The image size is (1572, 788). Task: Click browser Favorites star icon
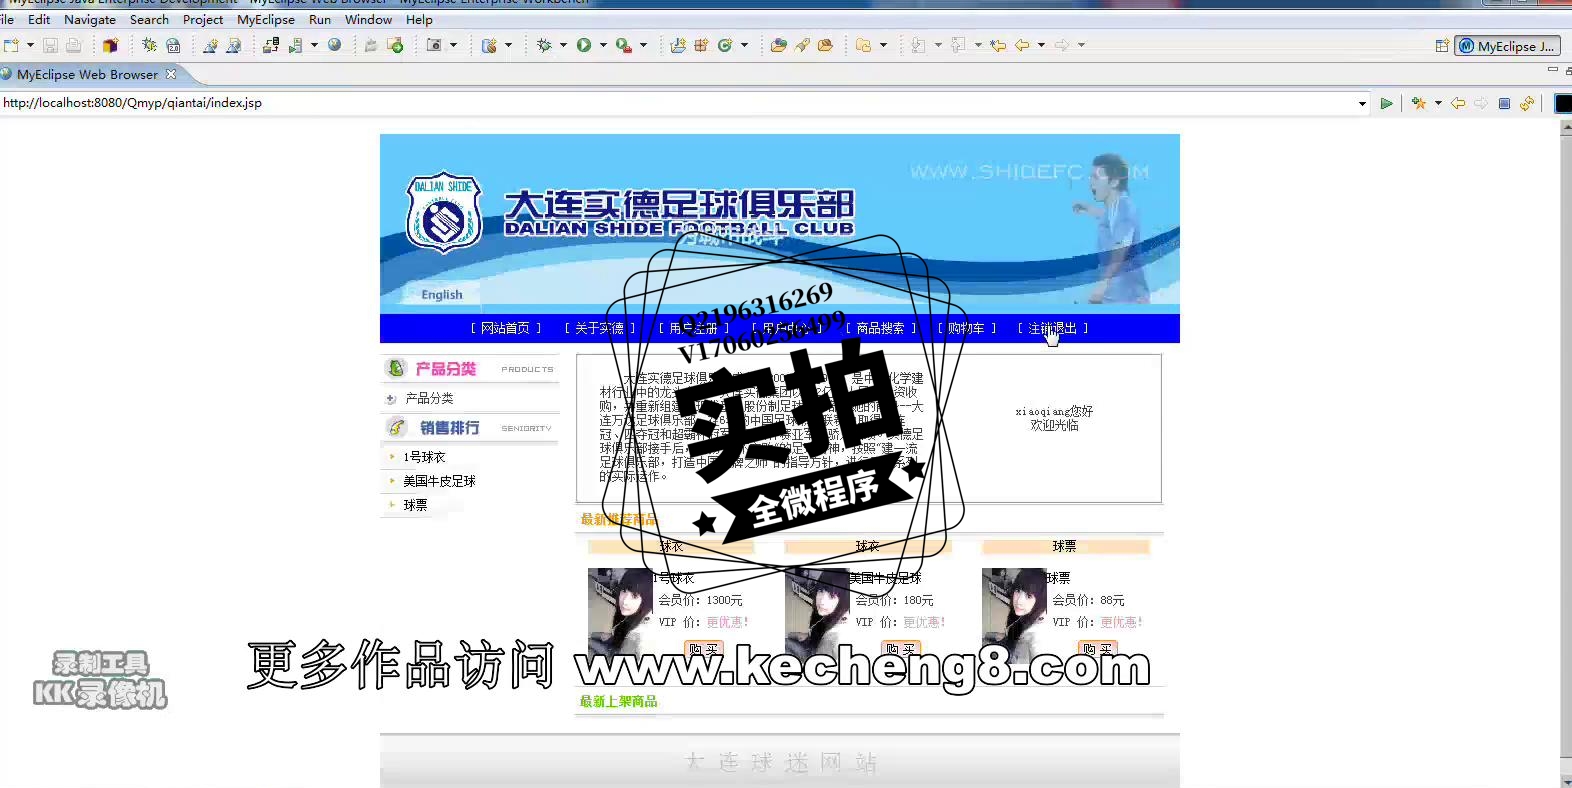[x=1419, y=103]
